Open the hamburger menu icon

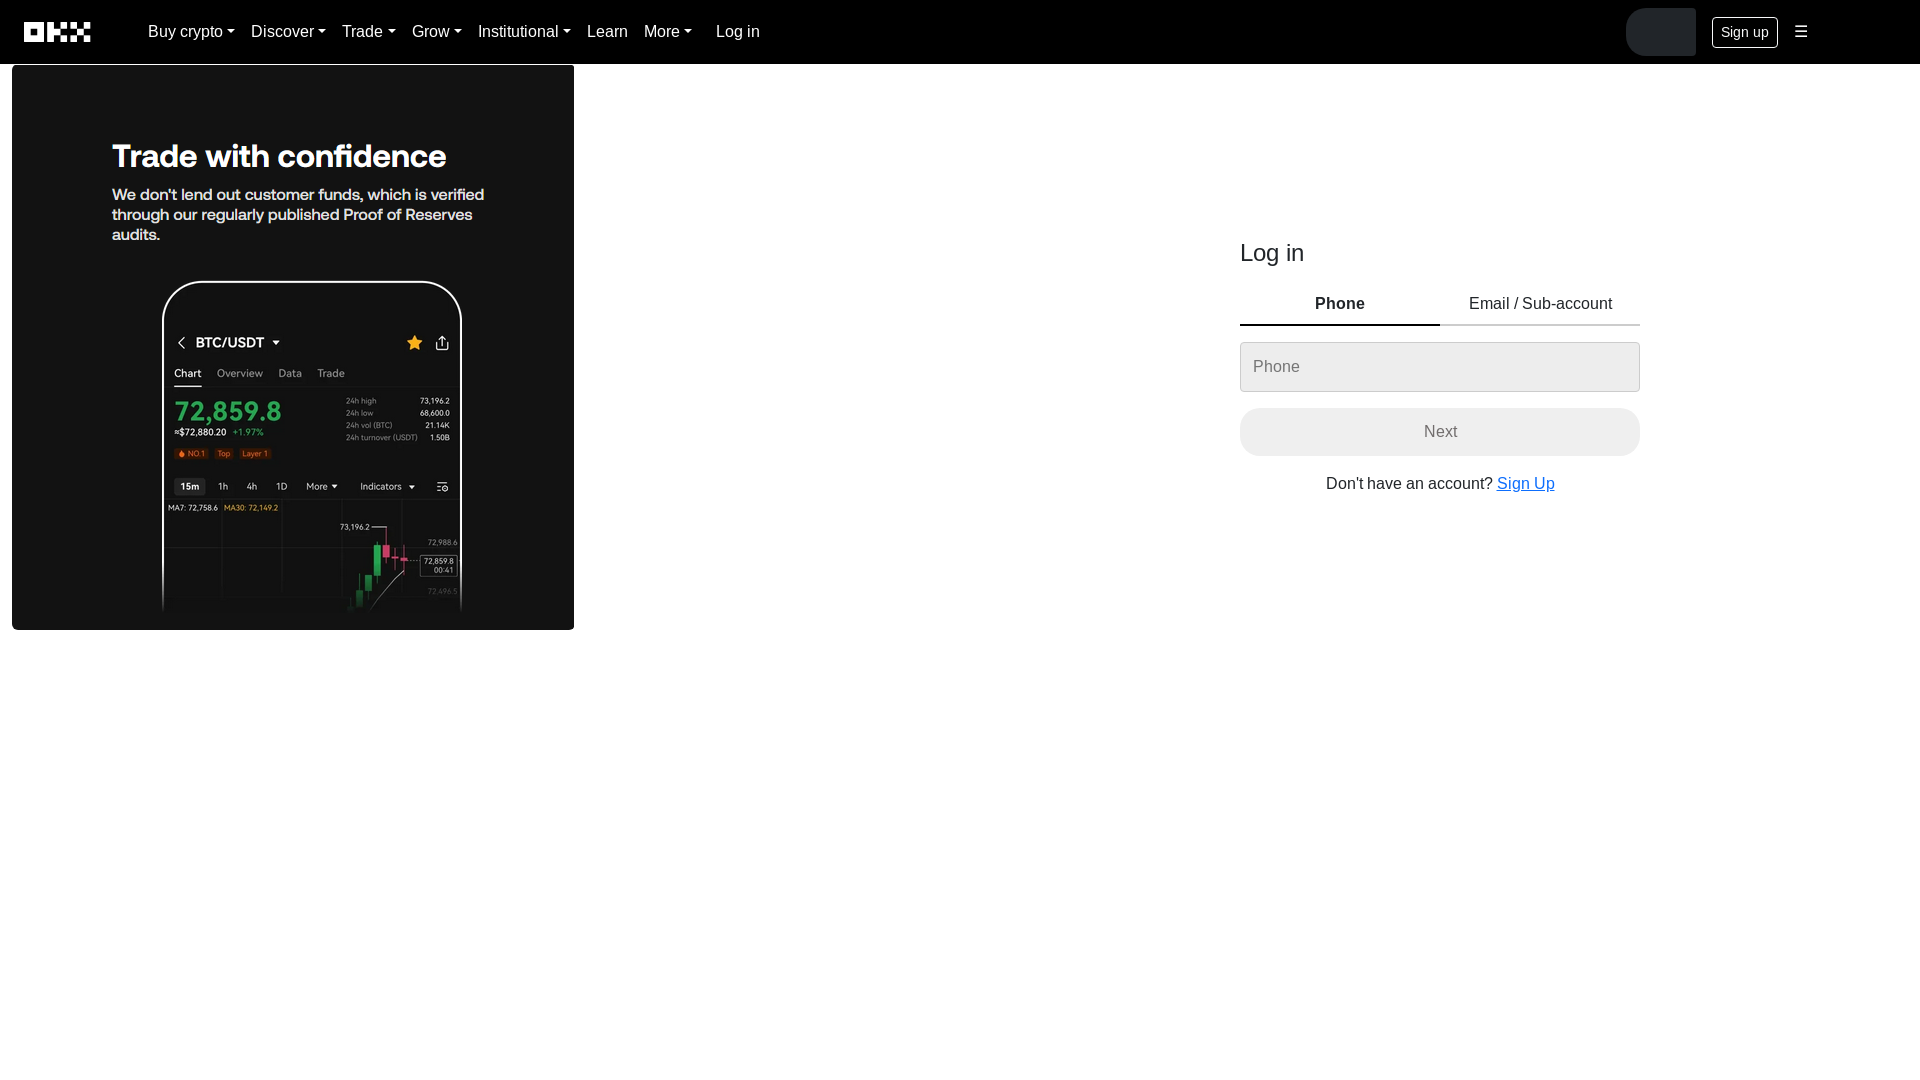(x=1801, y=32)
